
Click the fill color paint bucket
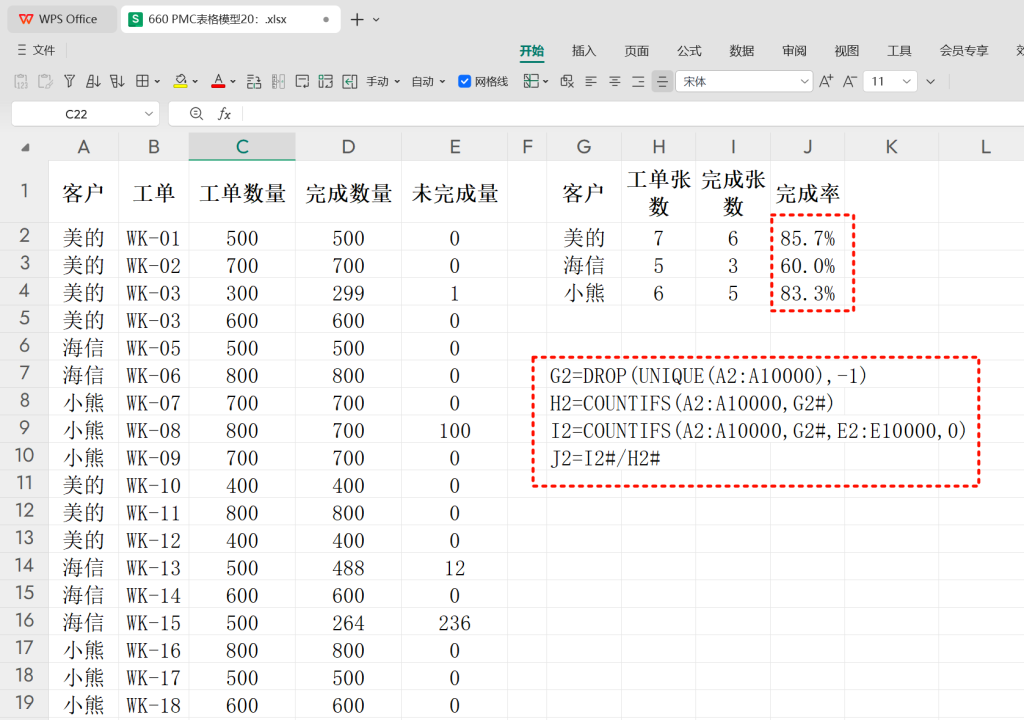coord(180,82)
